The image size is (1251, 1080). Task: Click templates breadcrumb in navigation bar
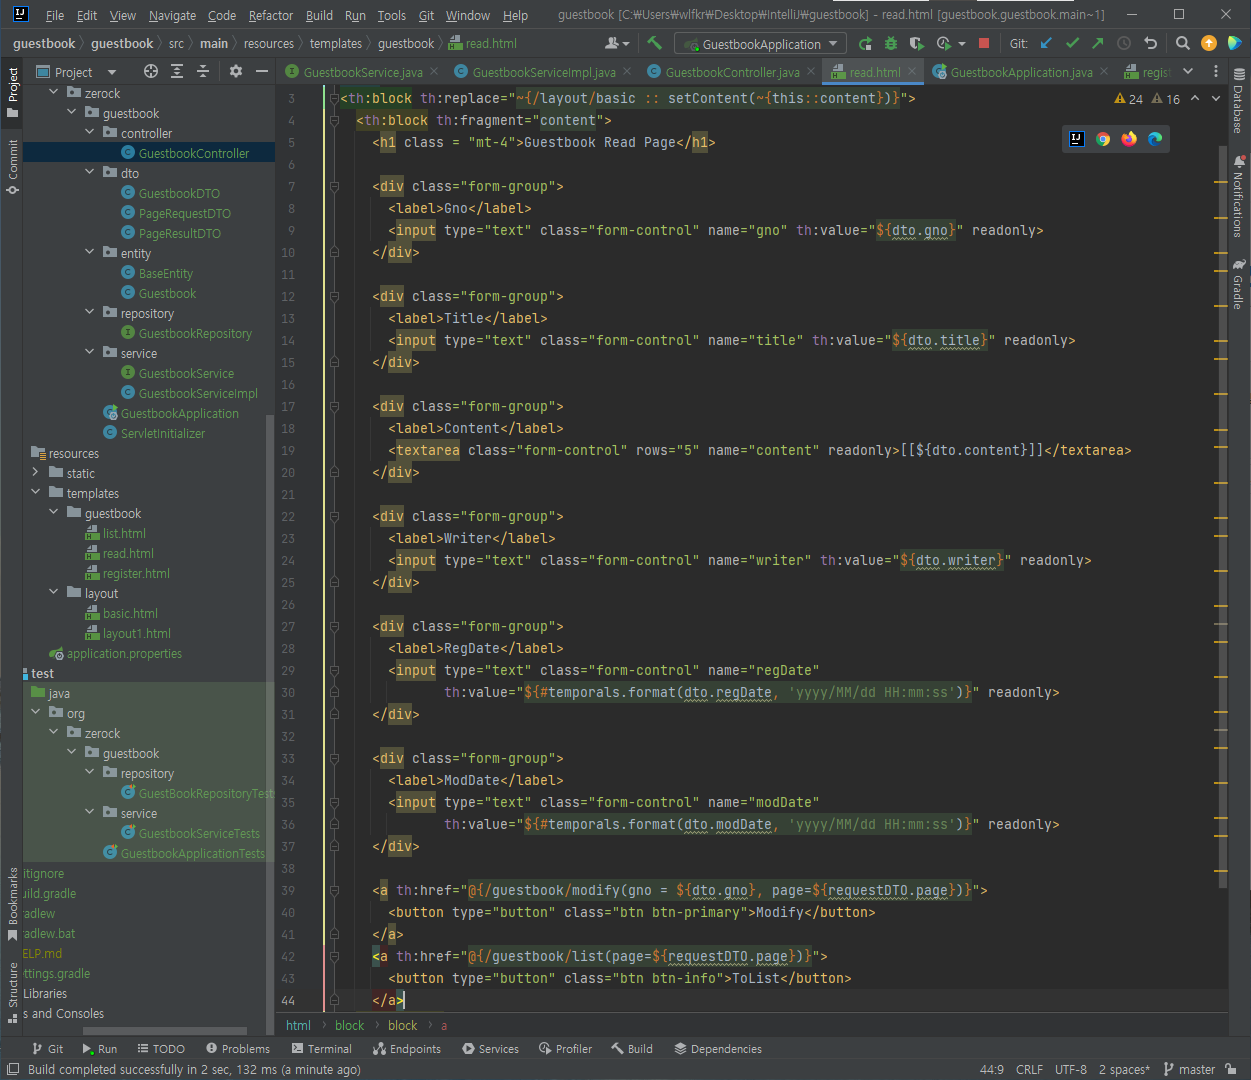point(336,44)
